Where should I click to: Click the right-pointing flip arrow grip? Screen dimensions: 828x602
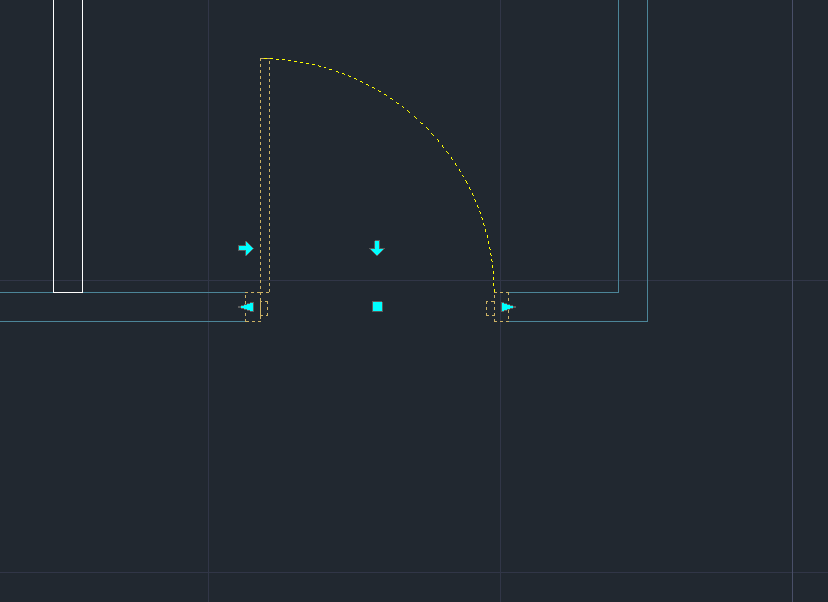pos(246,248)
